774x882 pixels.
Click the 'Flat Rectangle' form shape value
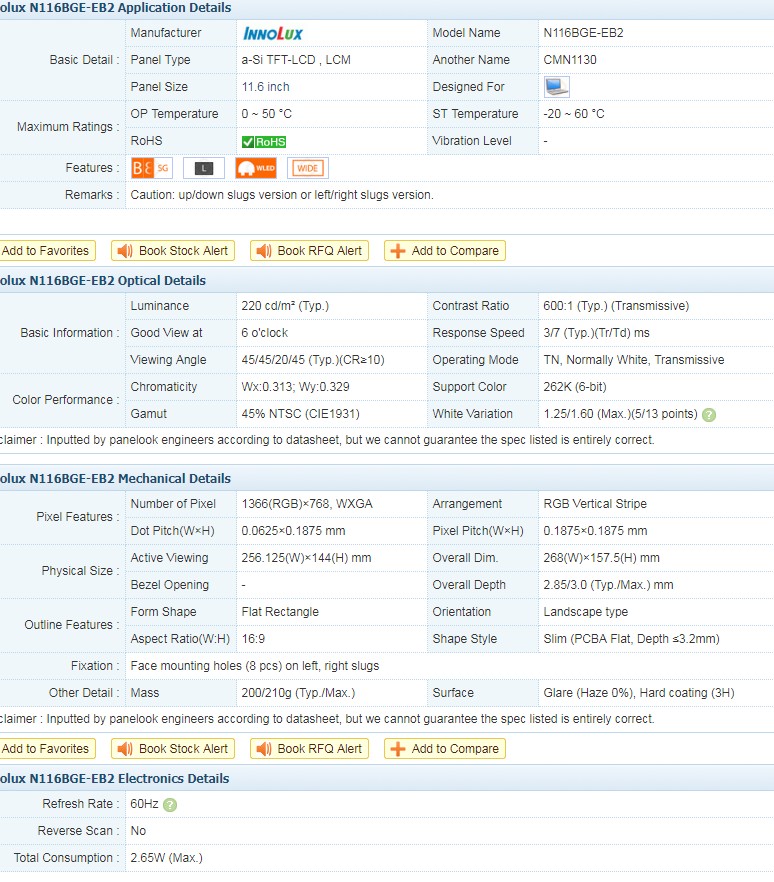coord(280,611)
